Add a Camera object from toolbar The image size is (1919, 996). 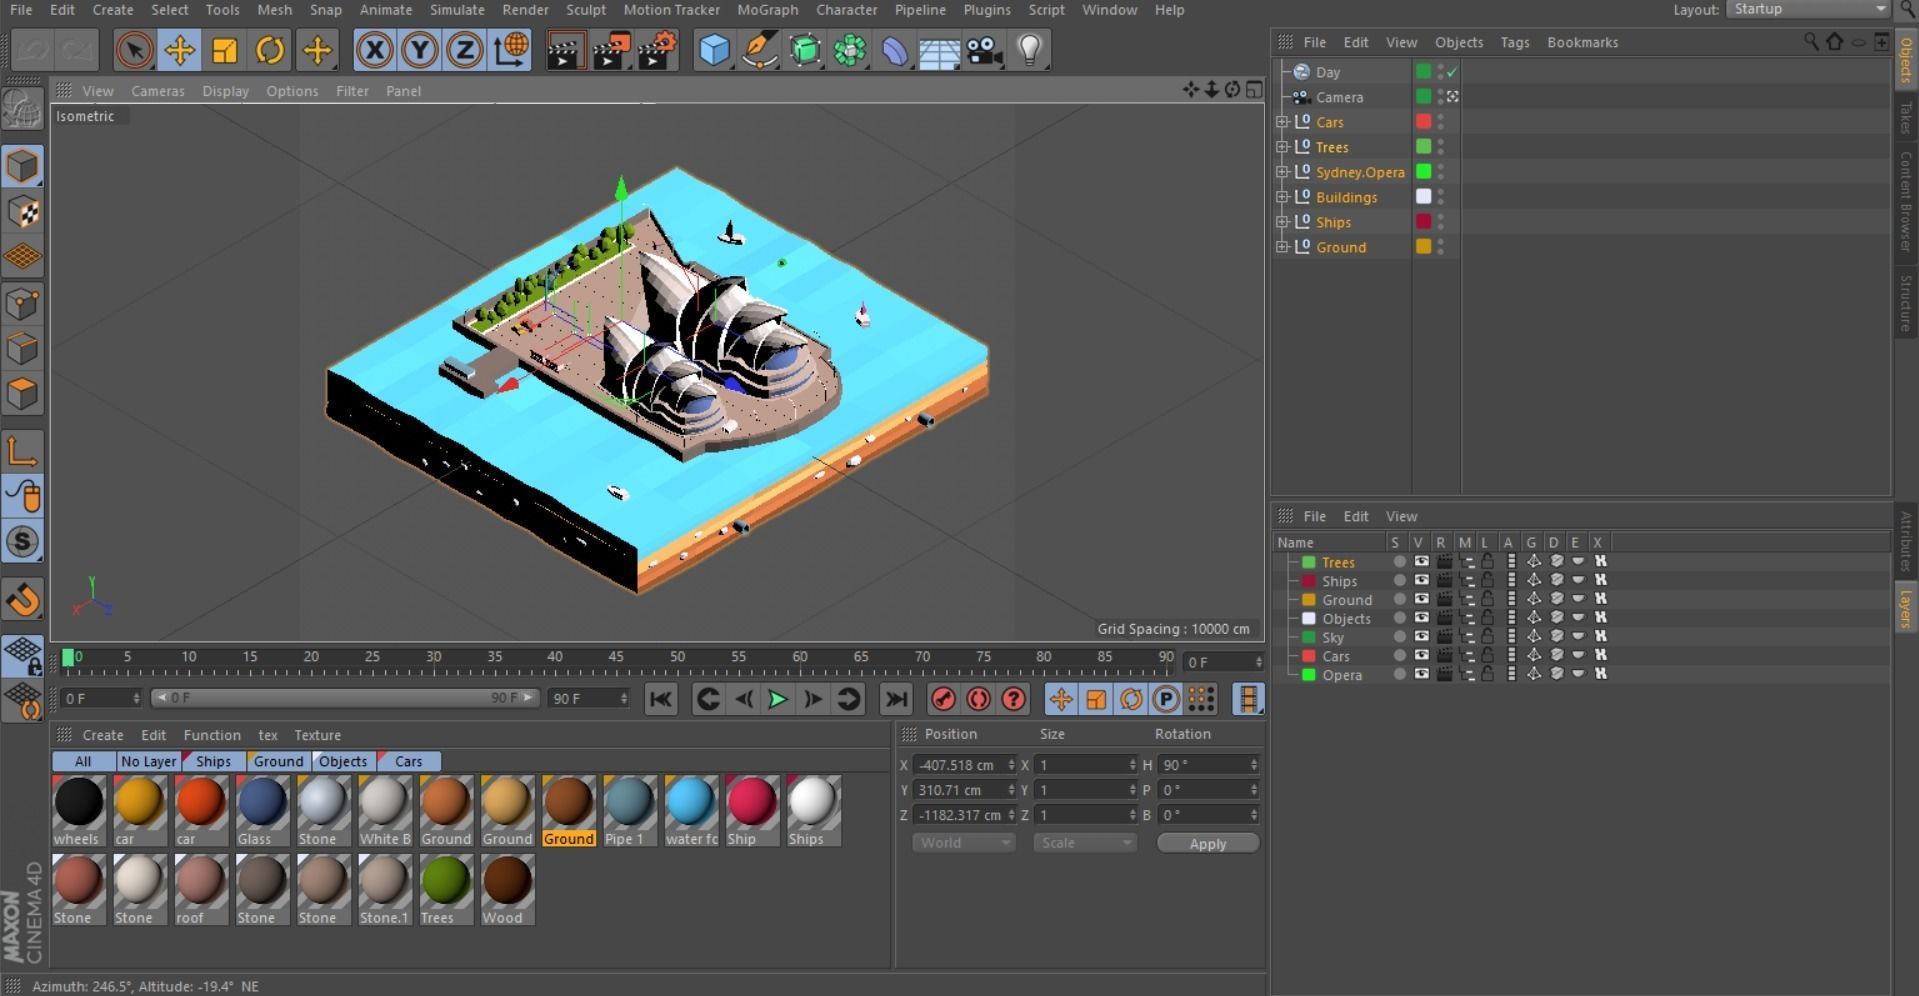pos(984,50)
